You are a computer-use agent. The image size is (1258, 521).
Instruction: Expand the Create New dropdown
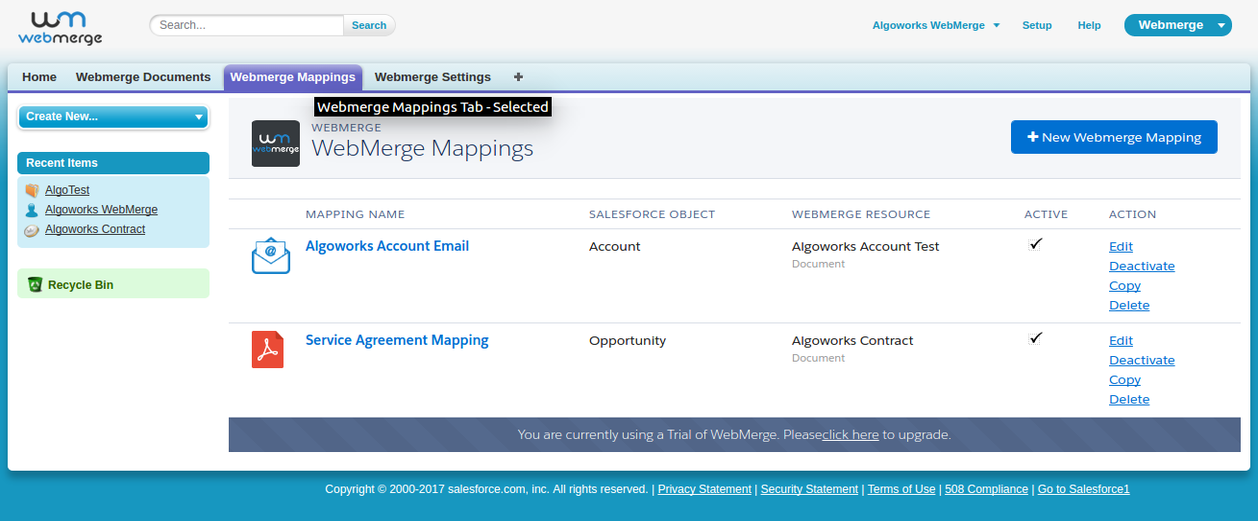113,117
